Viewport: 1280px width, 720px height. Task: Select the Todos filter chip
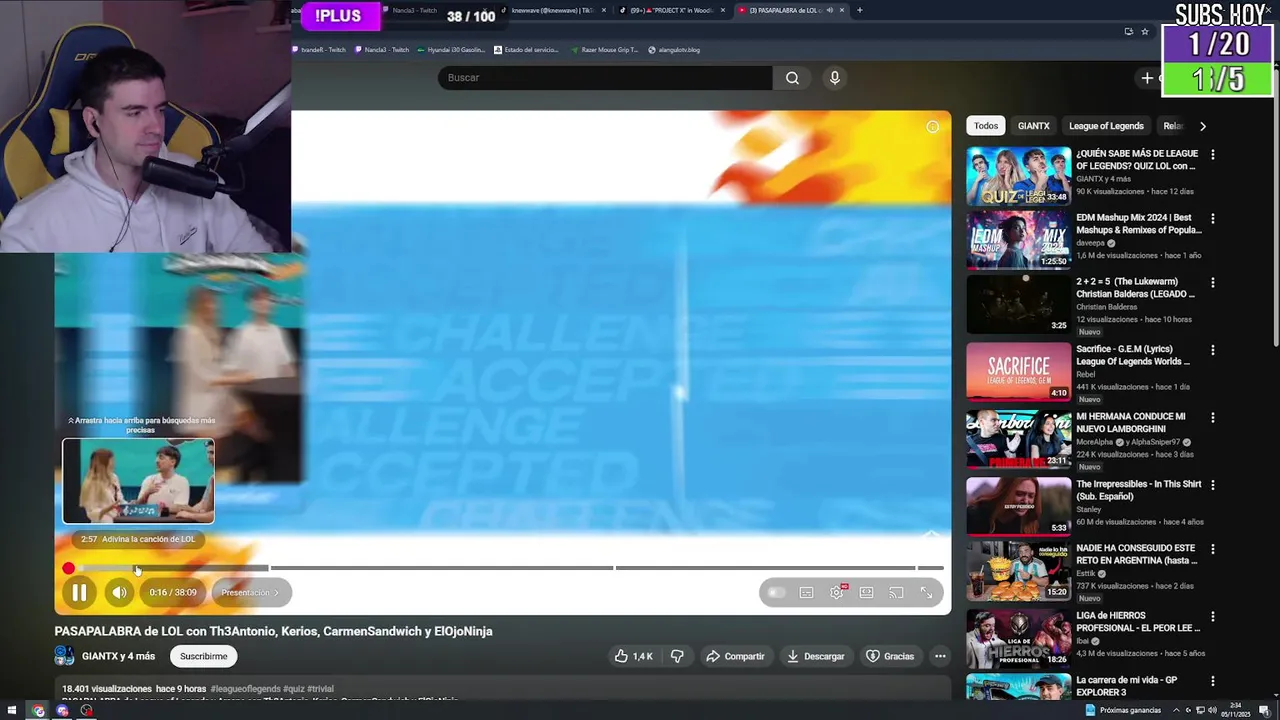pos(986,126)
